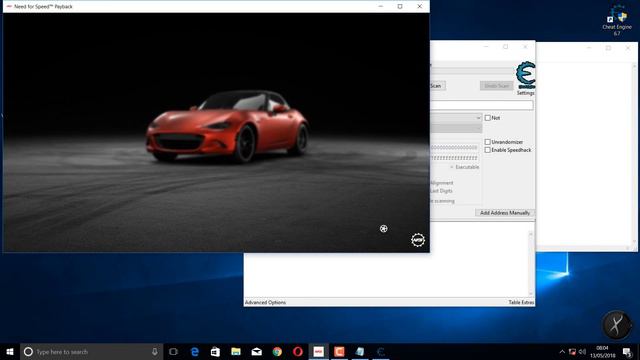Click the Type here to search box

[x=92, y=351]
